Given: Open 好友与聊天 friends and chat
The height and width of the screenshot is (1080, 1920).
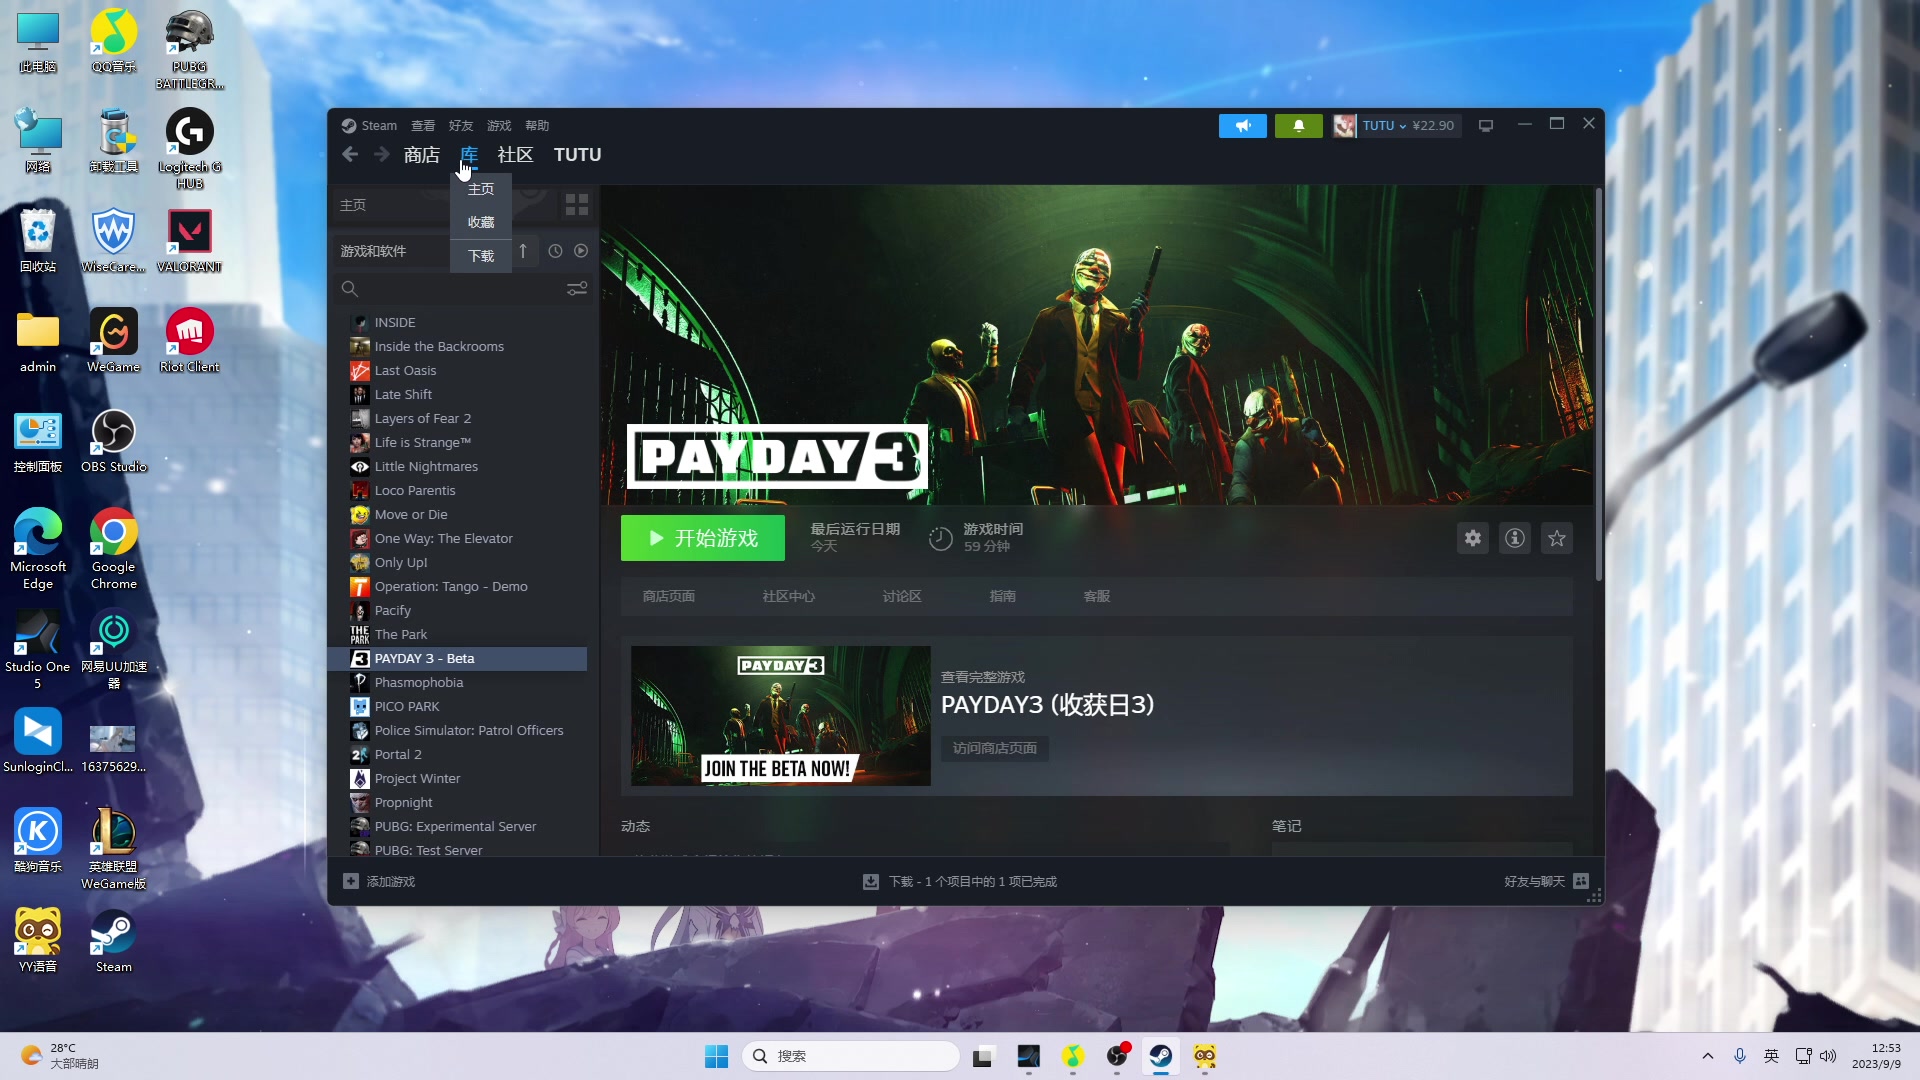Looking at the screenshot, I should 1546,881.
